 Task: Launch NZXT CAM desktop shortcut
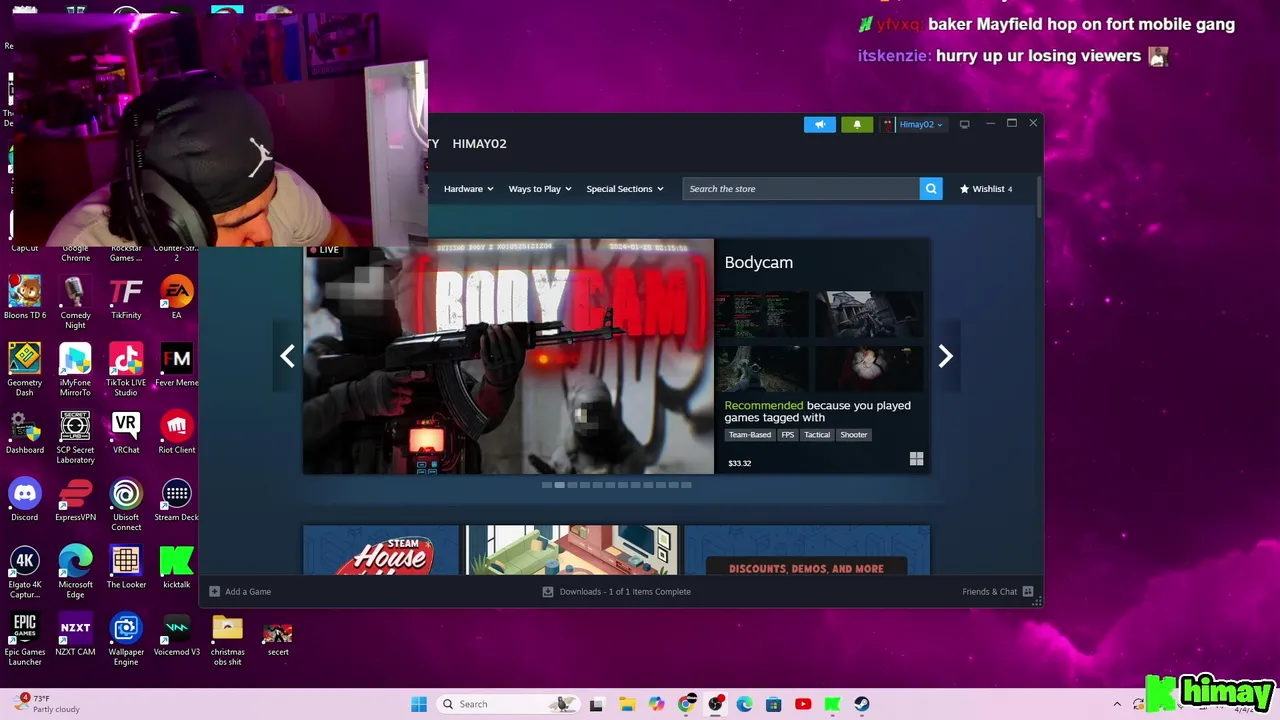[x=75, y=634]
